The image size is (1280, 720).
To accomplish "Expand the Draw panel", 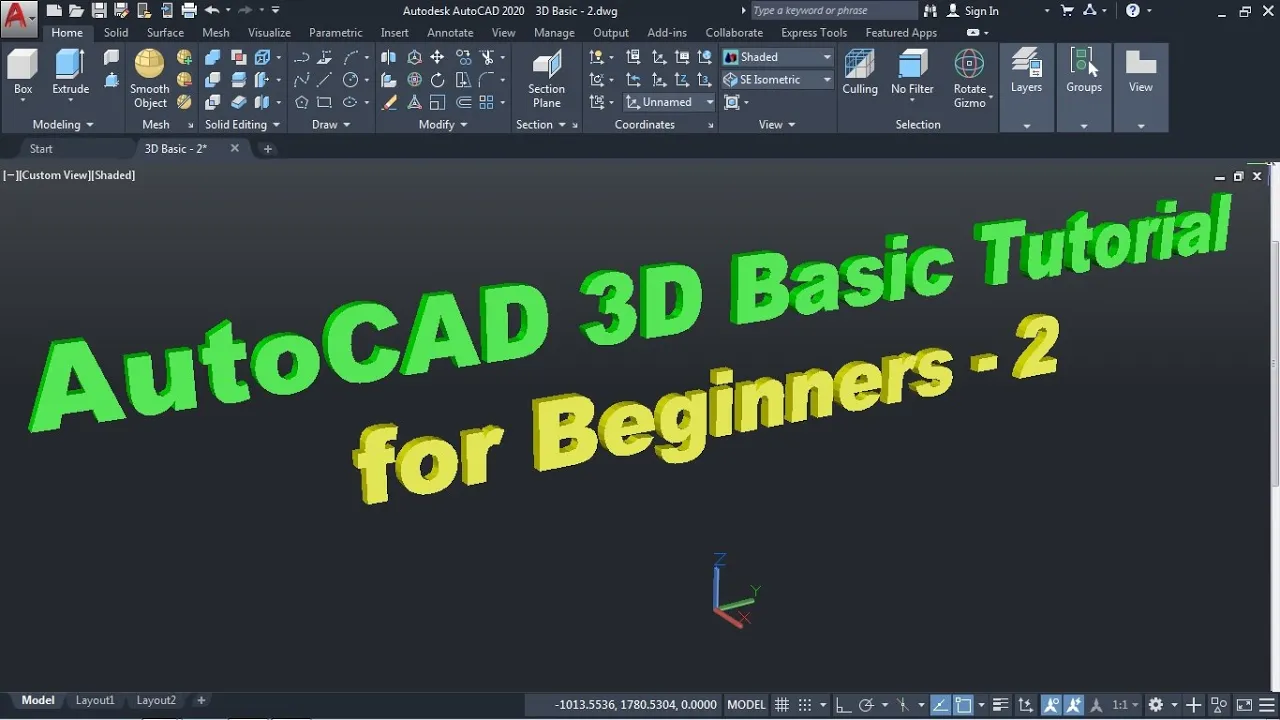I will click(332, 124).
